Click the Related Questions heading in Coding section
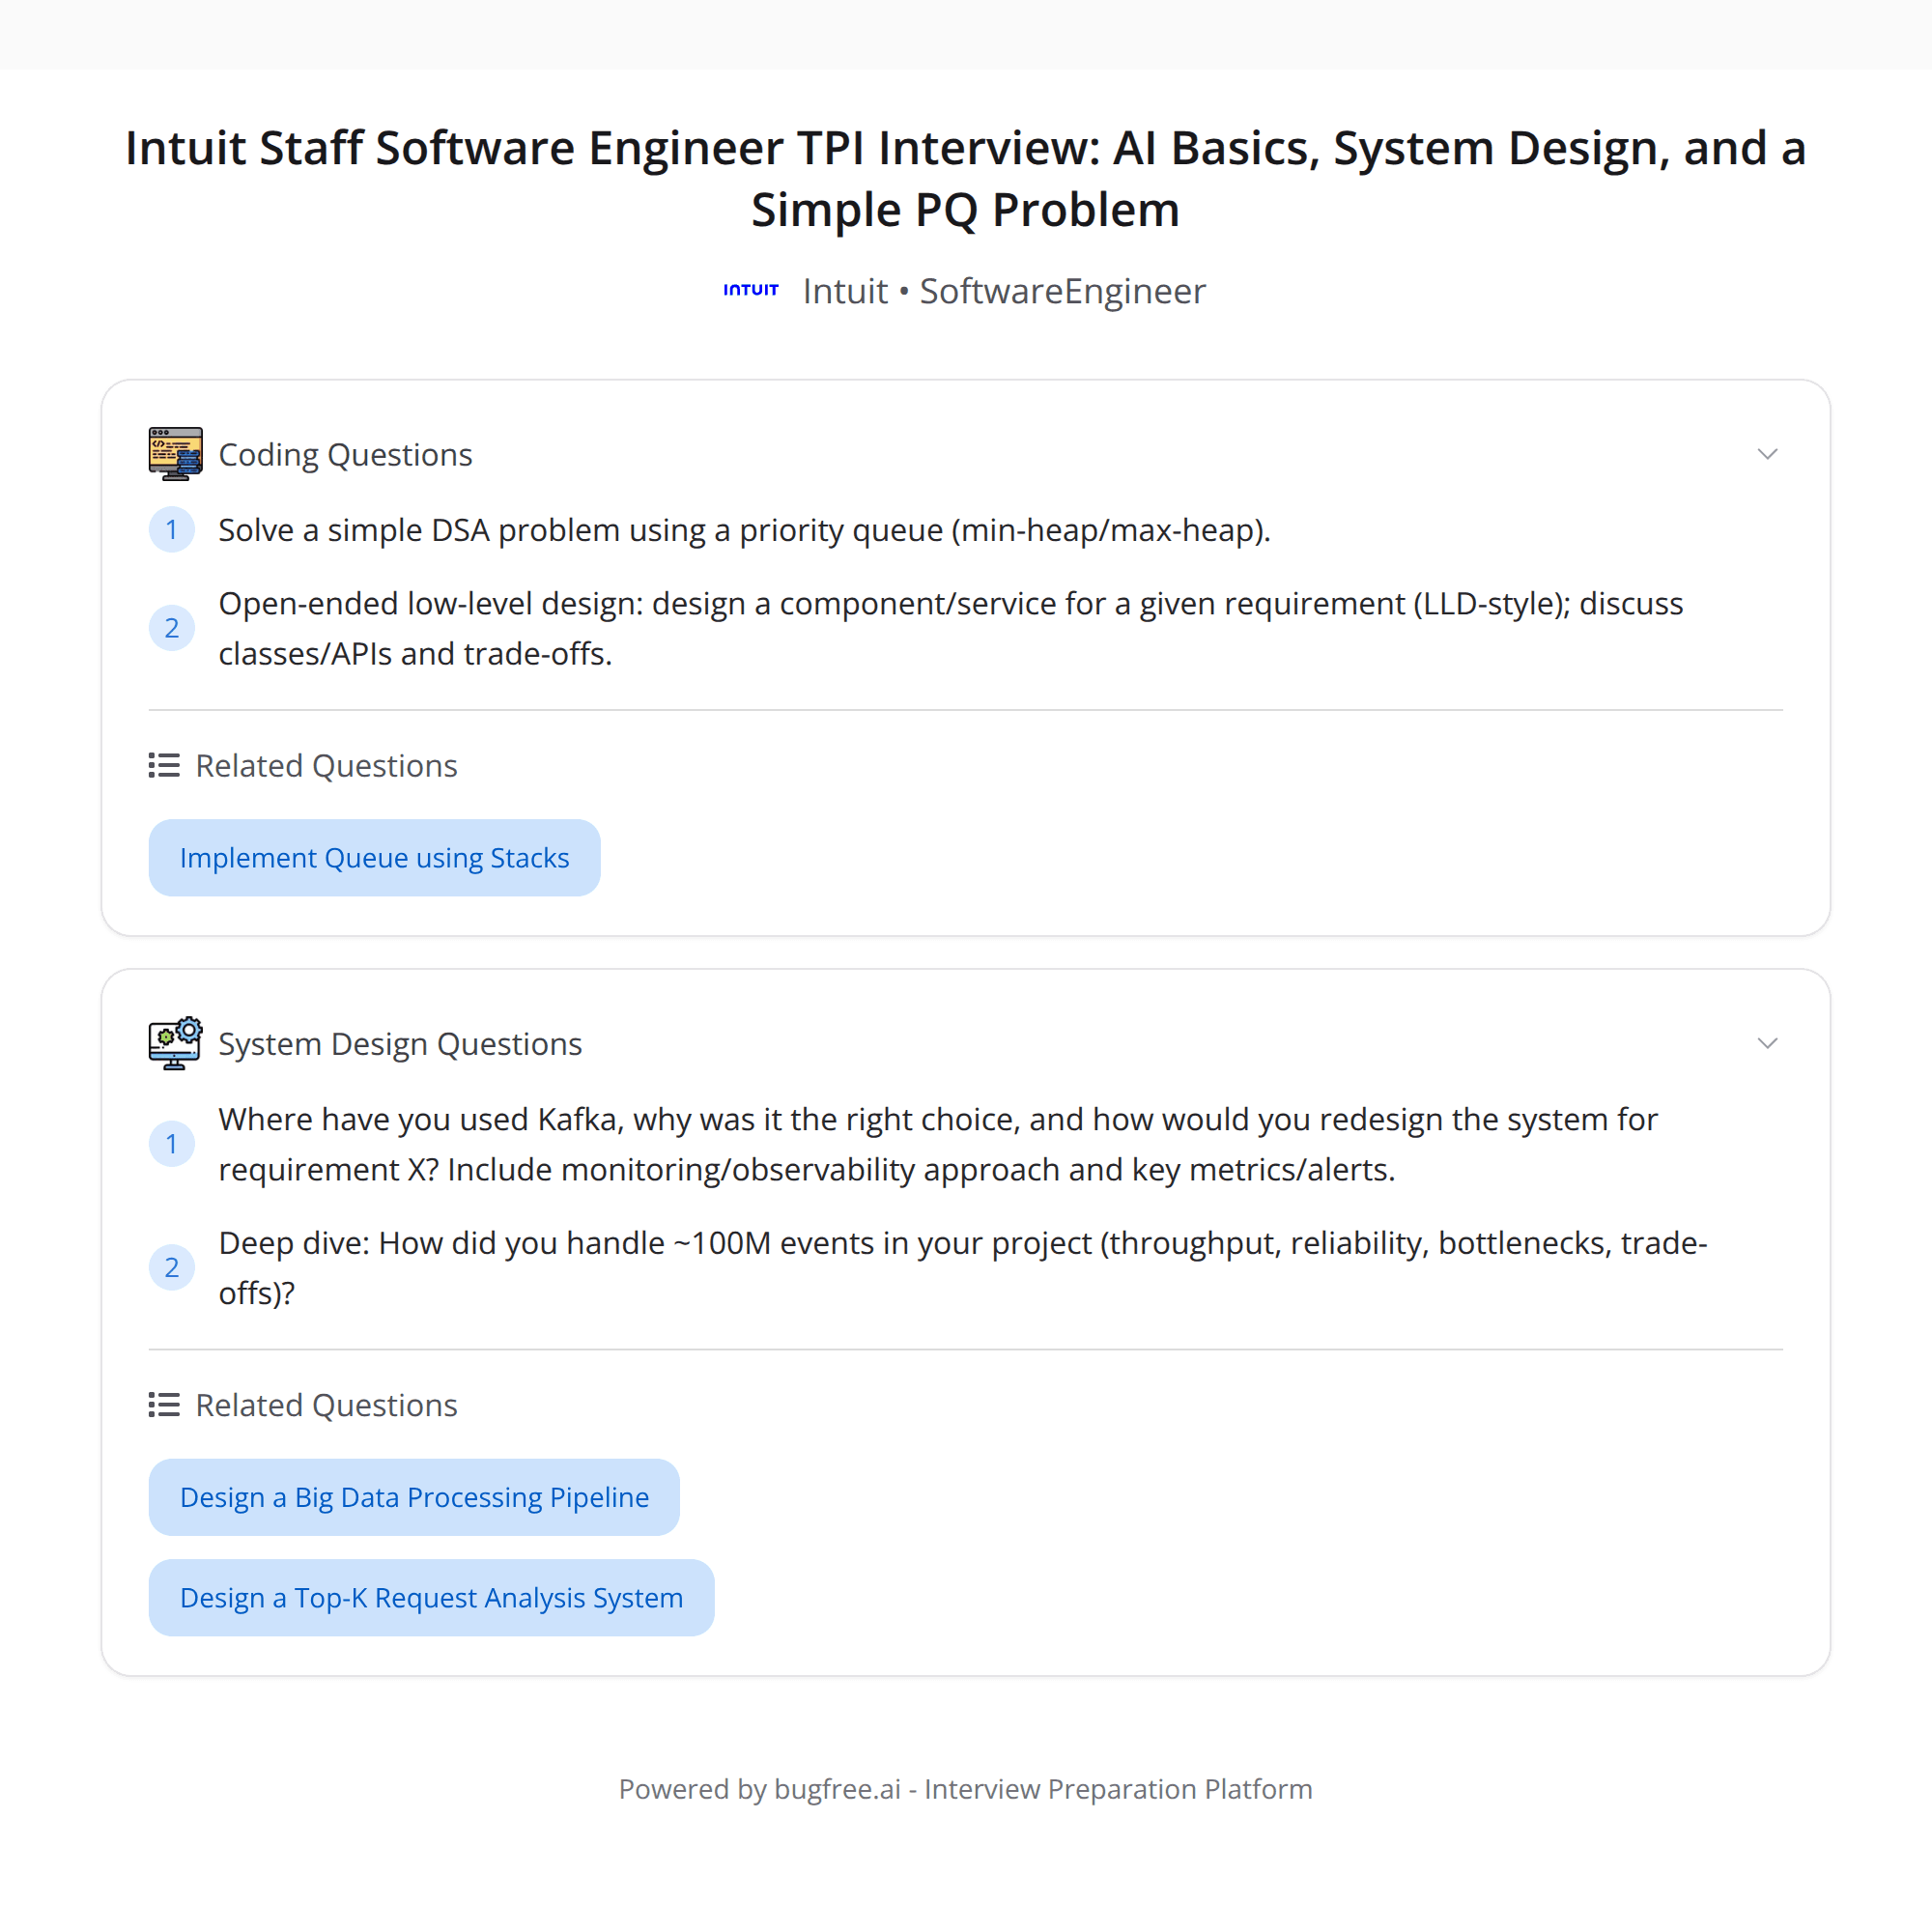Viewport: 1932px width, 1932px height. coord(327,765)
